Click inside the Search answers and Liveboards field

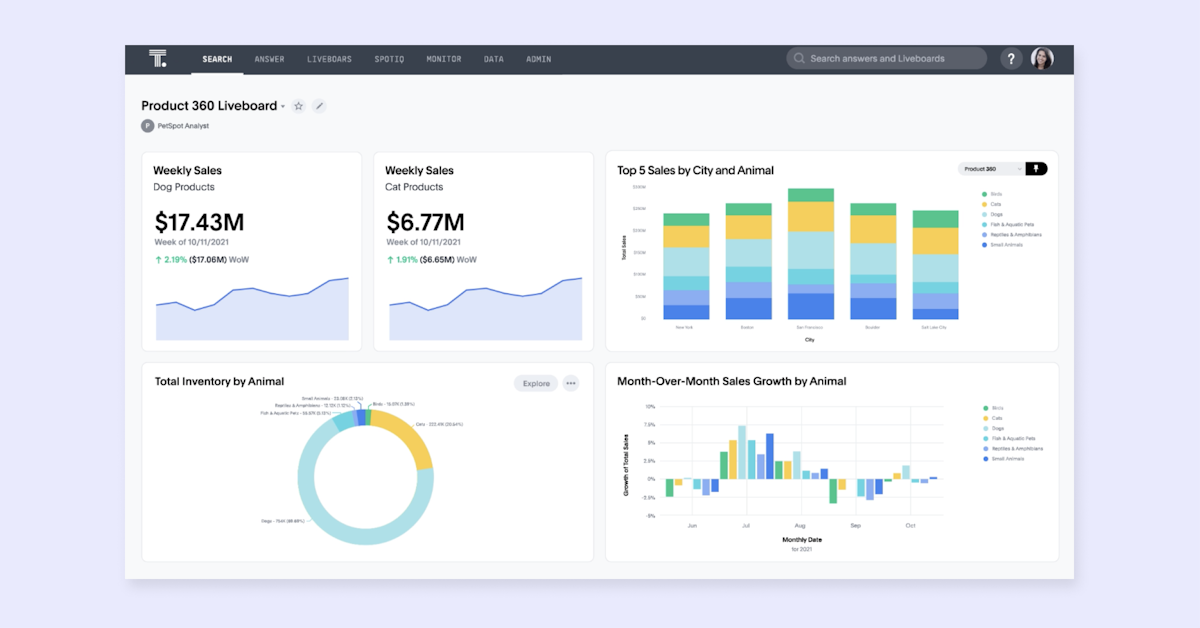(880, 58)
